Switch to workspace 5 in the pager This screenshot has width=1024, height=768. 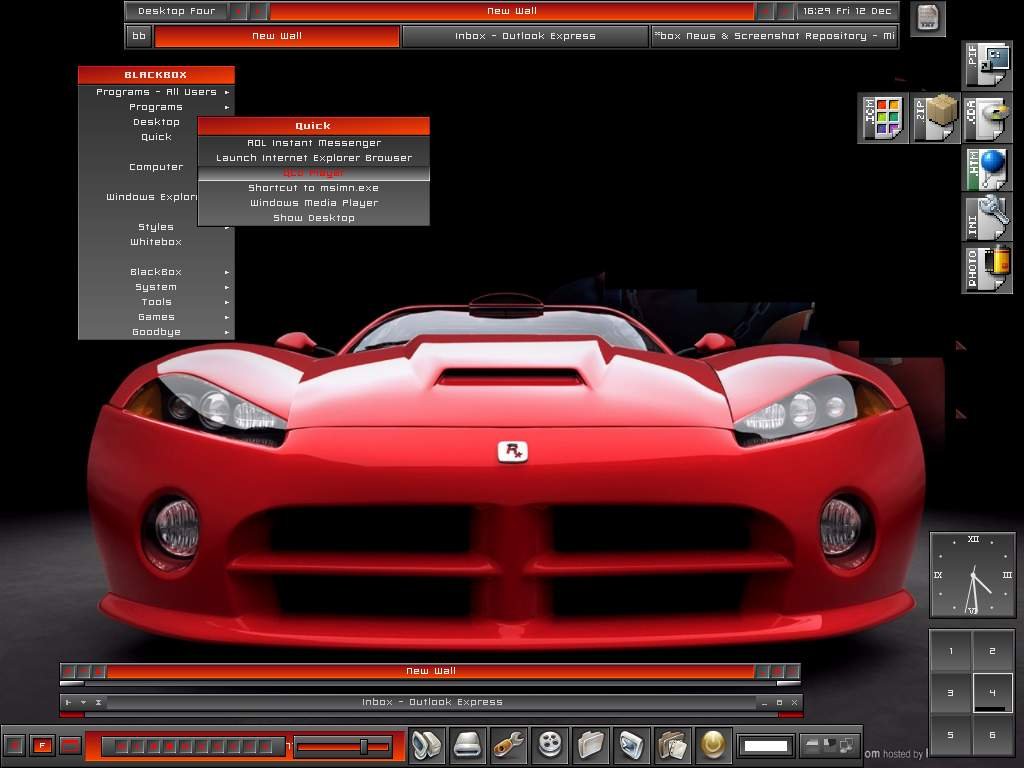(951, 735)
